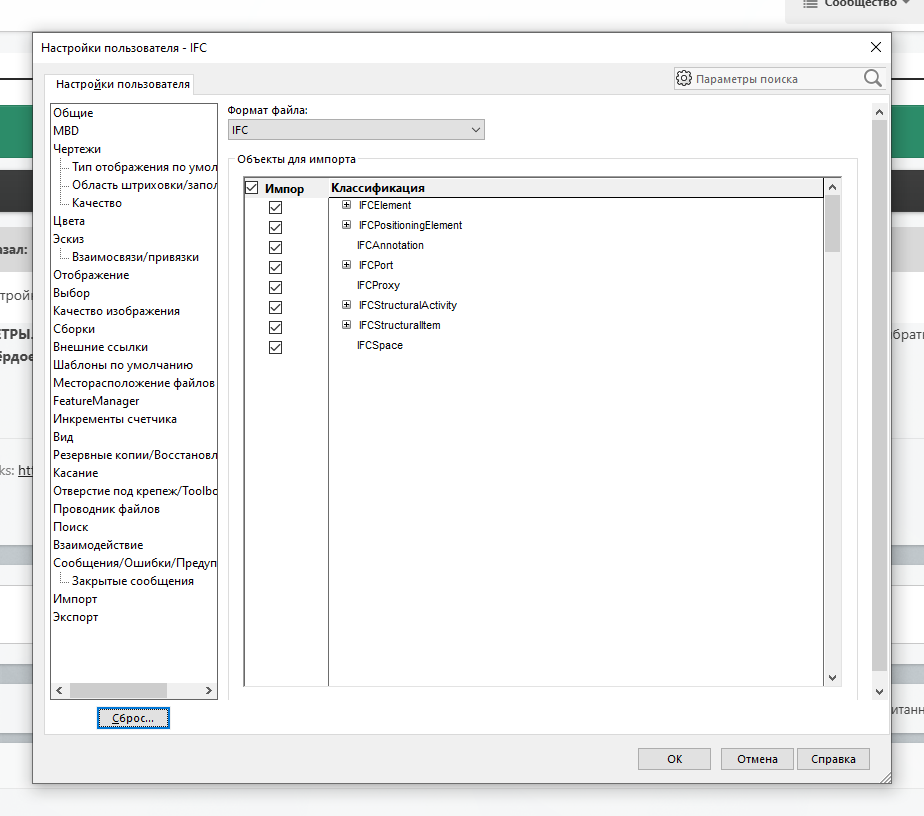Expand the IFCPositioningElement node

tap(346, 226)
